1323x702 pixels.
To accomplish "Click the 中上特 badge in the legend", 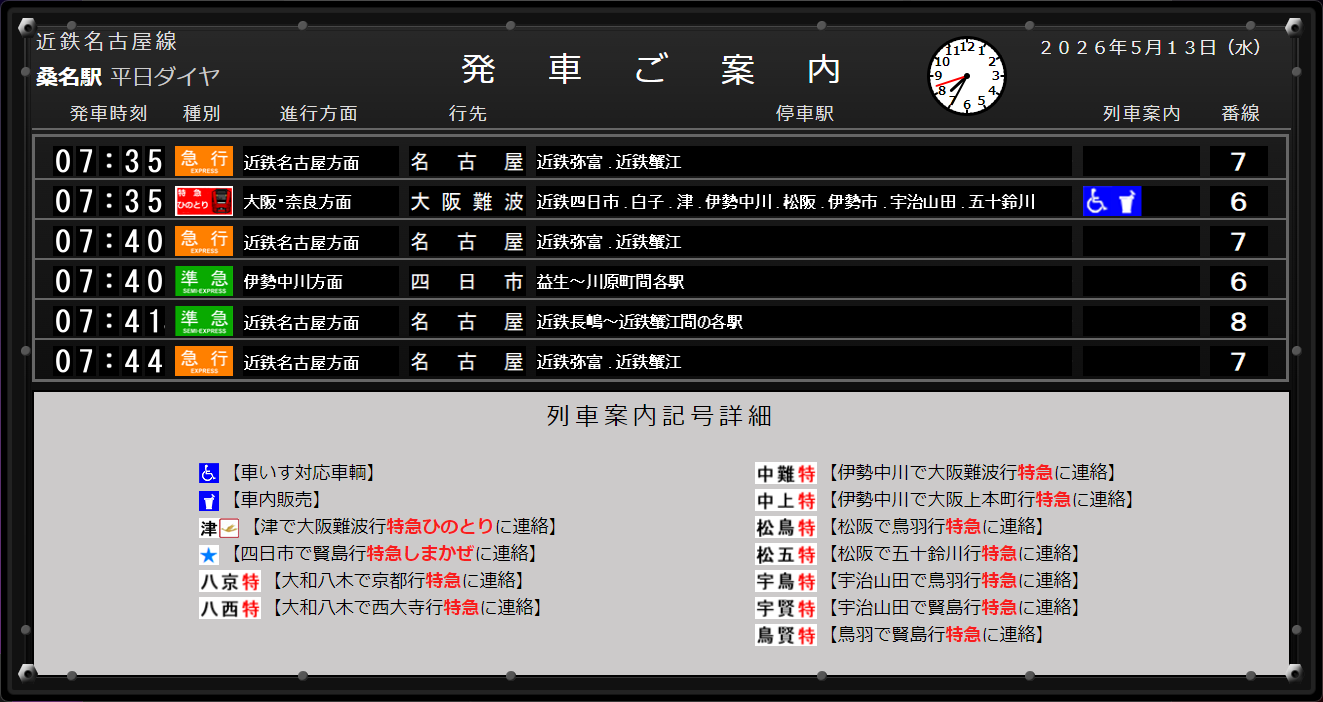I will (786, 500).
